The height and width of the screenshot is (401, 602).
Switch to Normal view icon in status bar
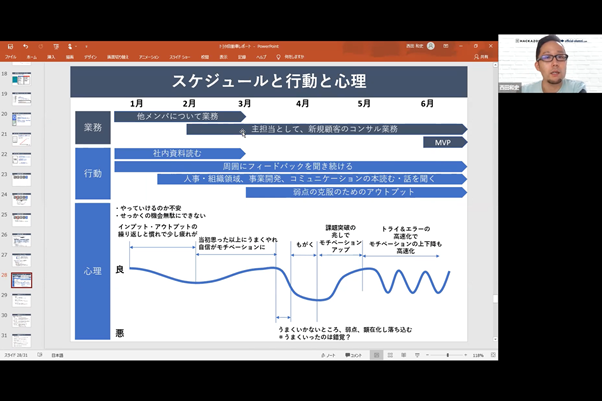click(x=376, y=355)
